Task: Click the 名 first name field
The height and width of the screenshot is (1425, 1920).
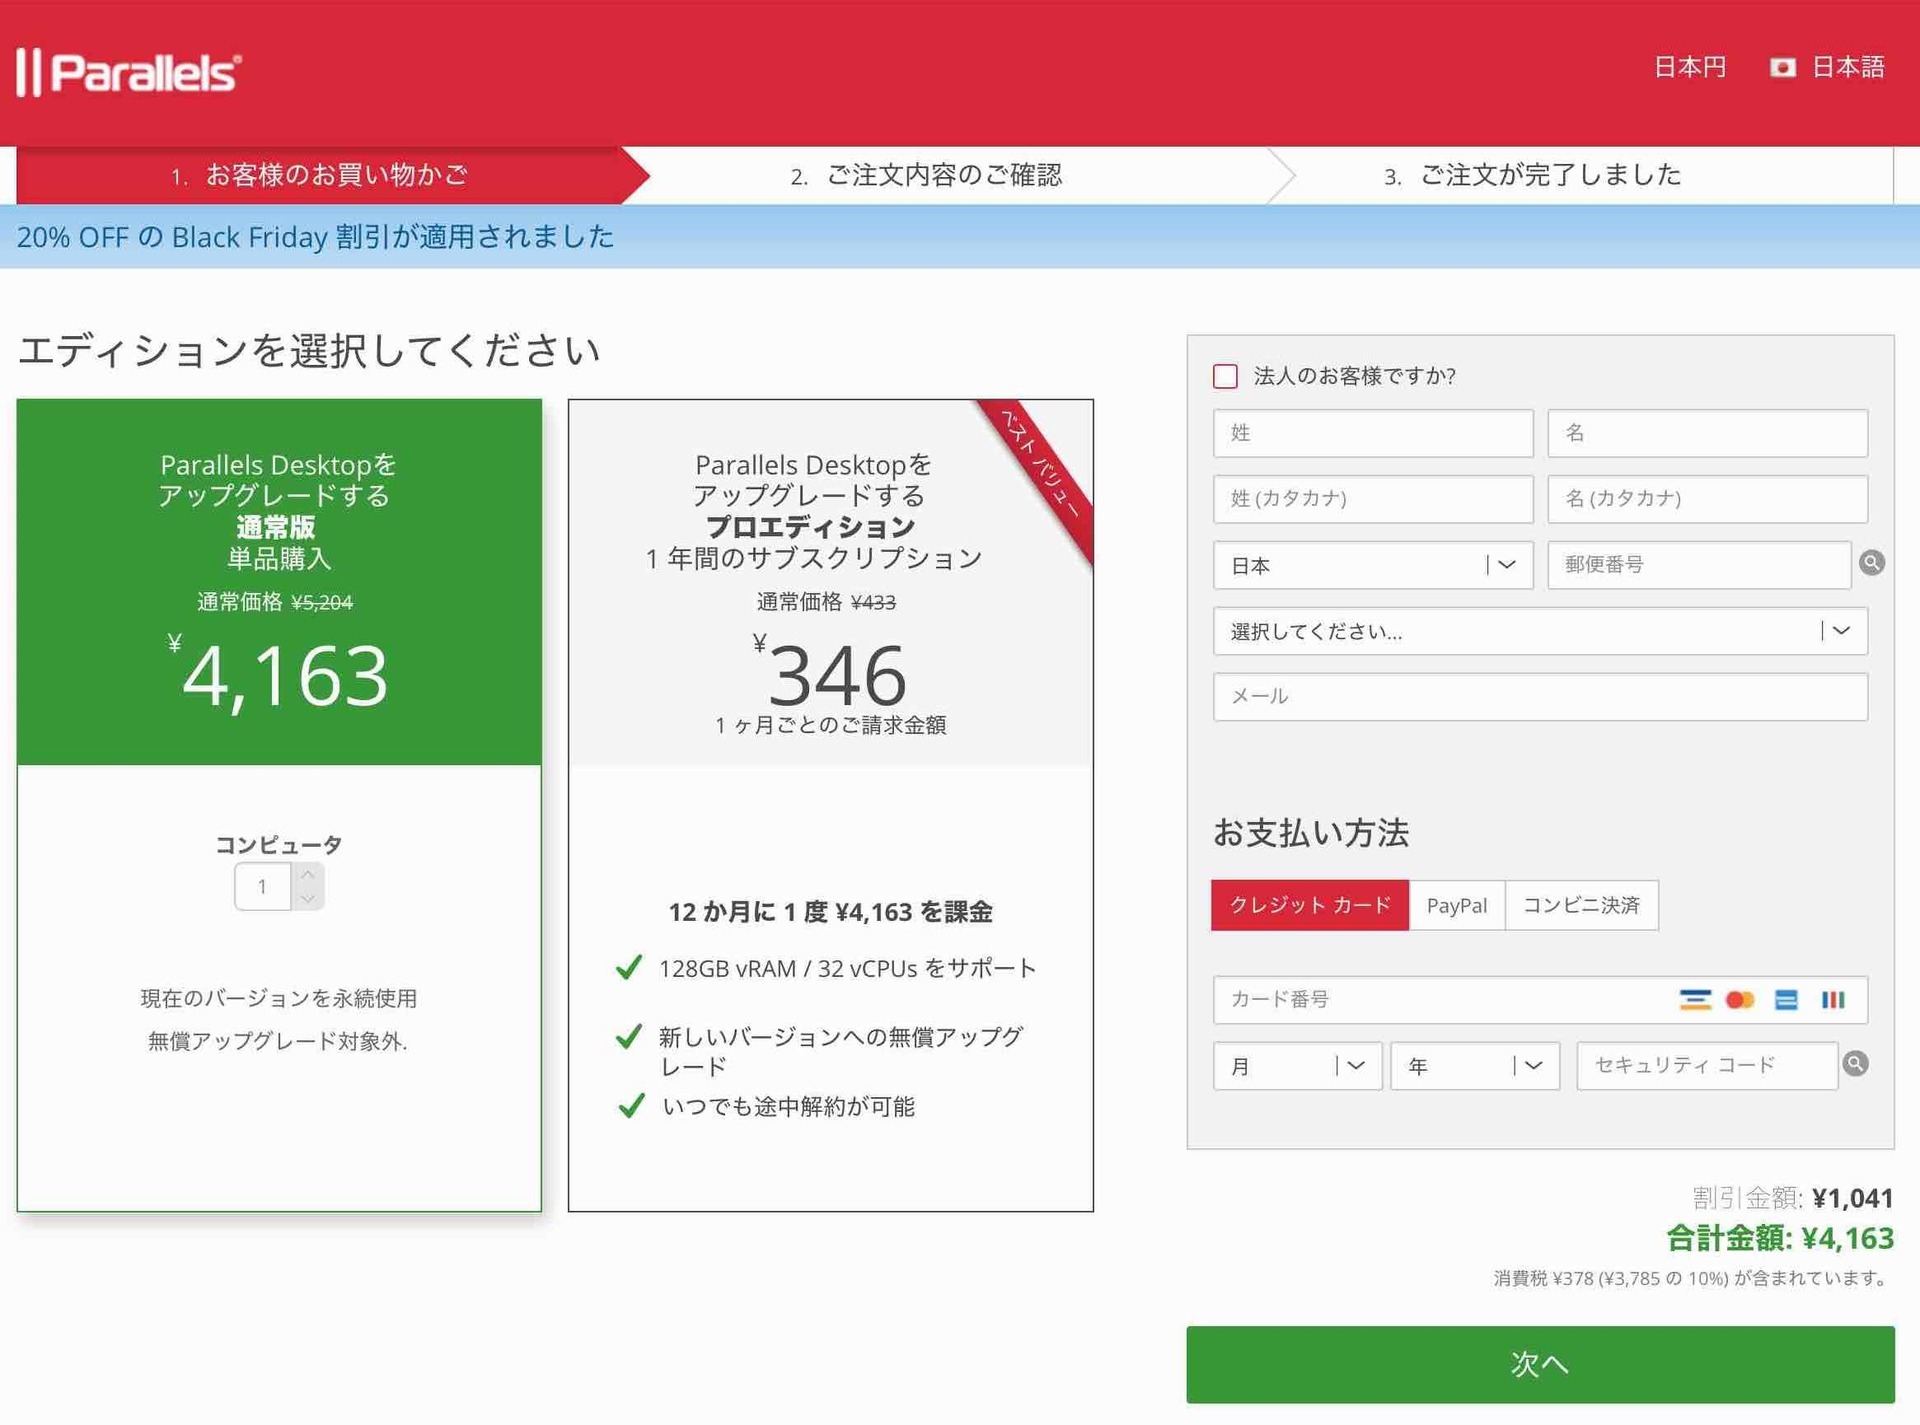Action: point(1707,433)
